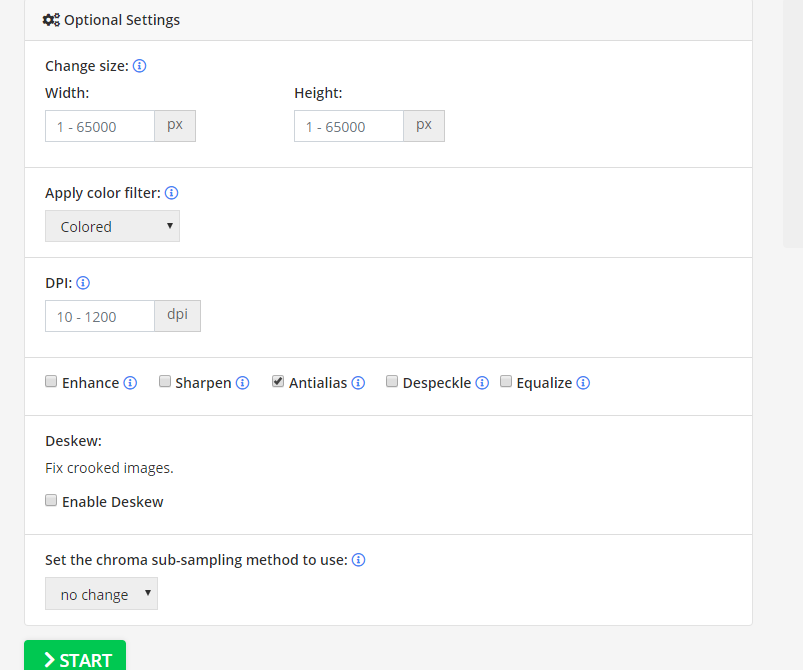Tick the Sharpen checkbox
Screen dimensions: 803x670
(x=165, y=381)
